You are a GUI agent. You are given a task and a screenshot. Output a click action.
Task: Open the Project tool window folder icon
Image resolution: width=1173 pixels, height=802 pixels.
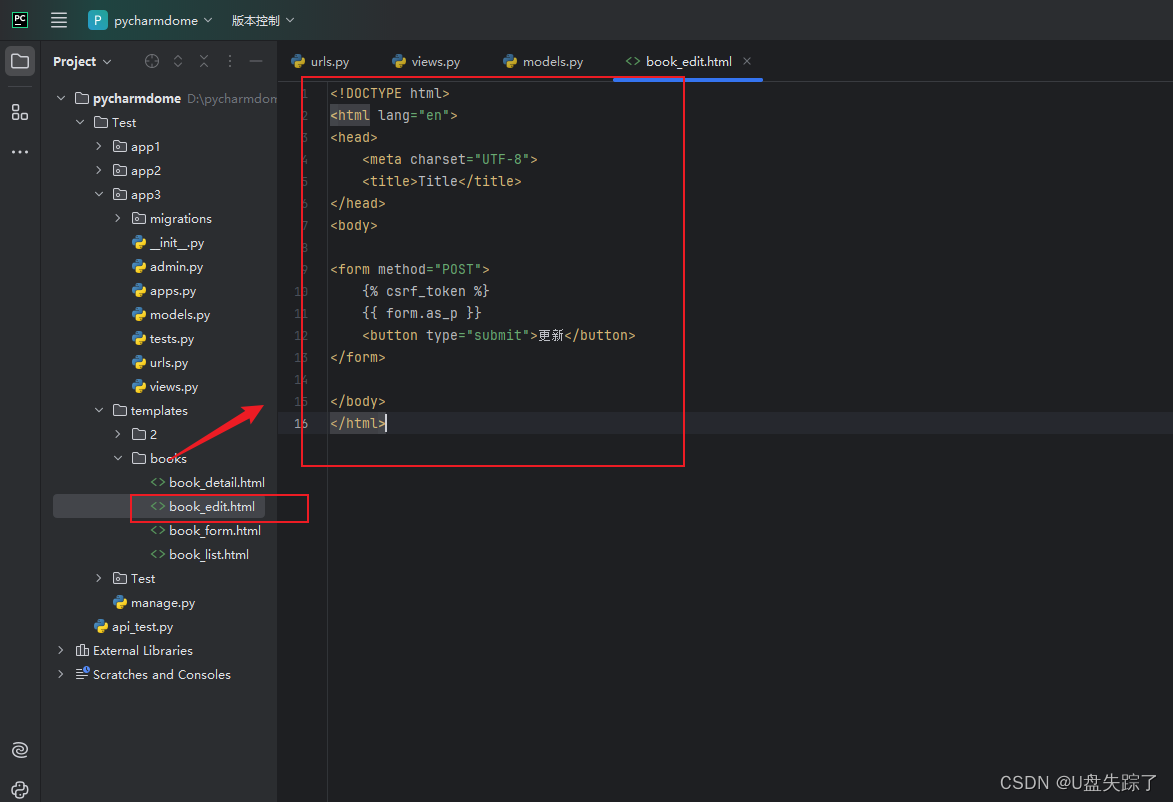click(19, 61)
